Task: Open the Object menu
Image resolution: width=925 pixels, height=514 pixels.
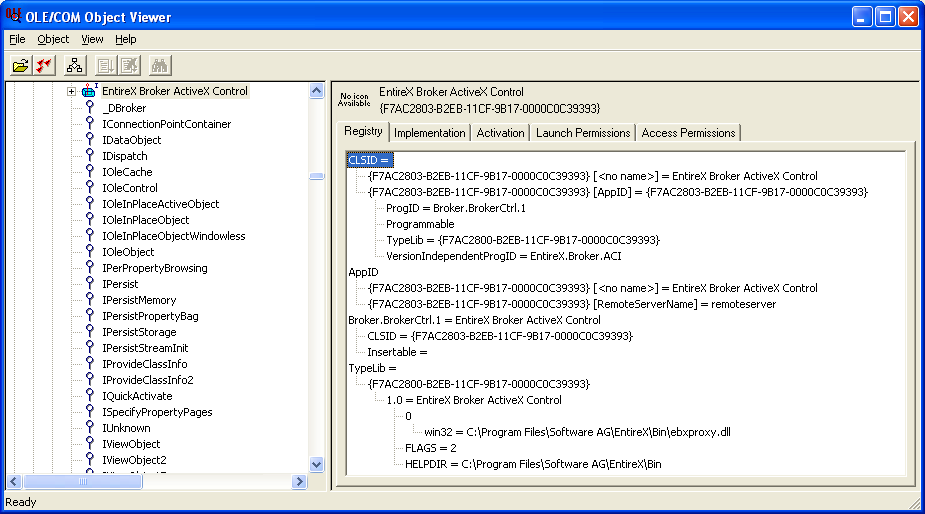Action: click(53, 39)
